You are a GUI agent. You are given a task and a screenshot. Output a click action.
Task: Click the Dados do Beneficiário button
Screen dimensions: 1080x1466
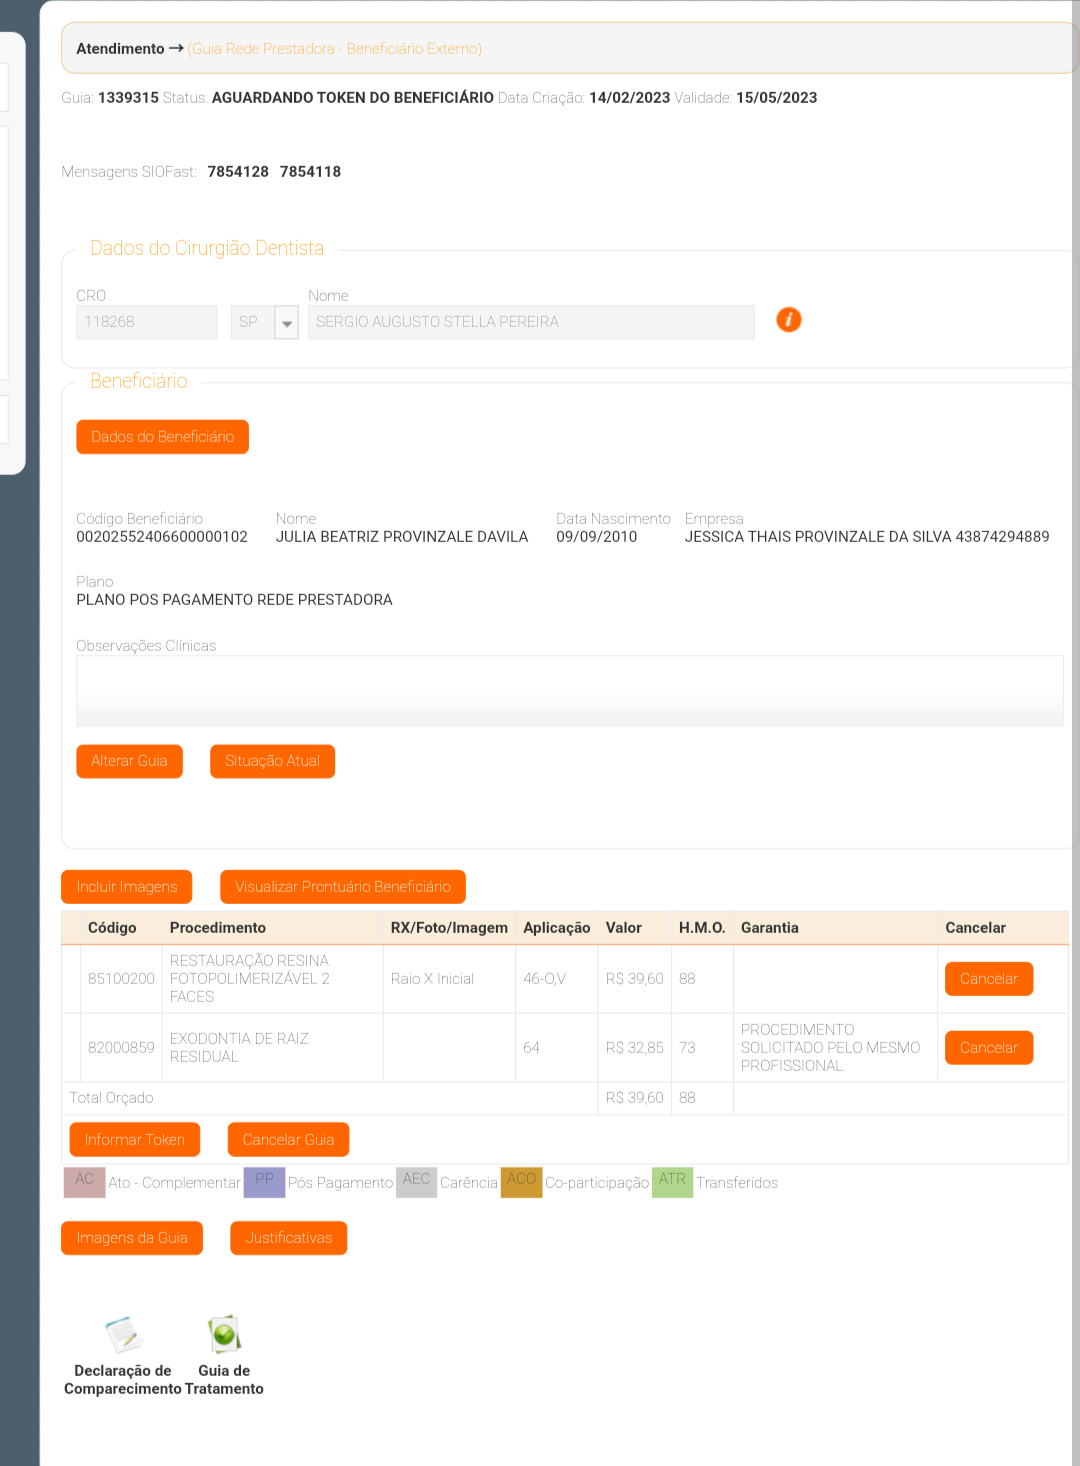(x=162, y=437)
